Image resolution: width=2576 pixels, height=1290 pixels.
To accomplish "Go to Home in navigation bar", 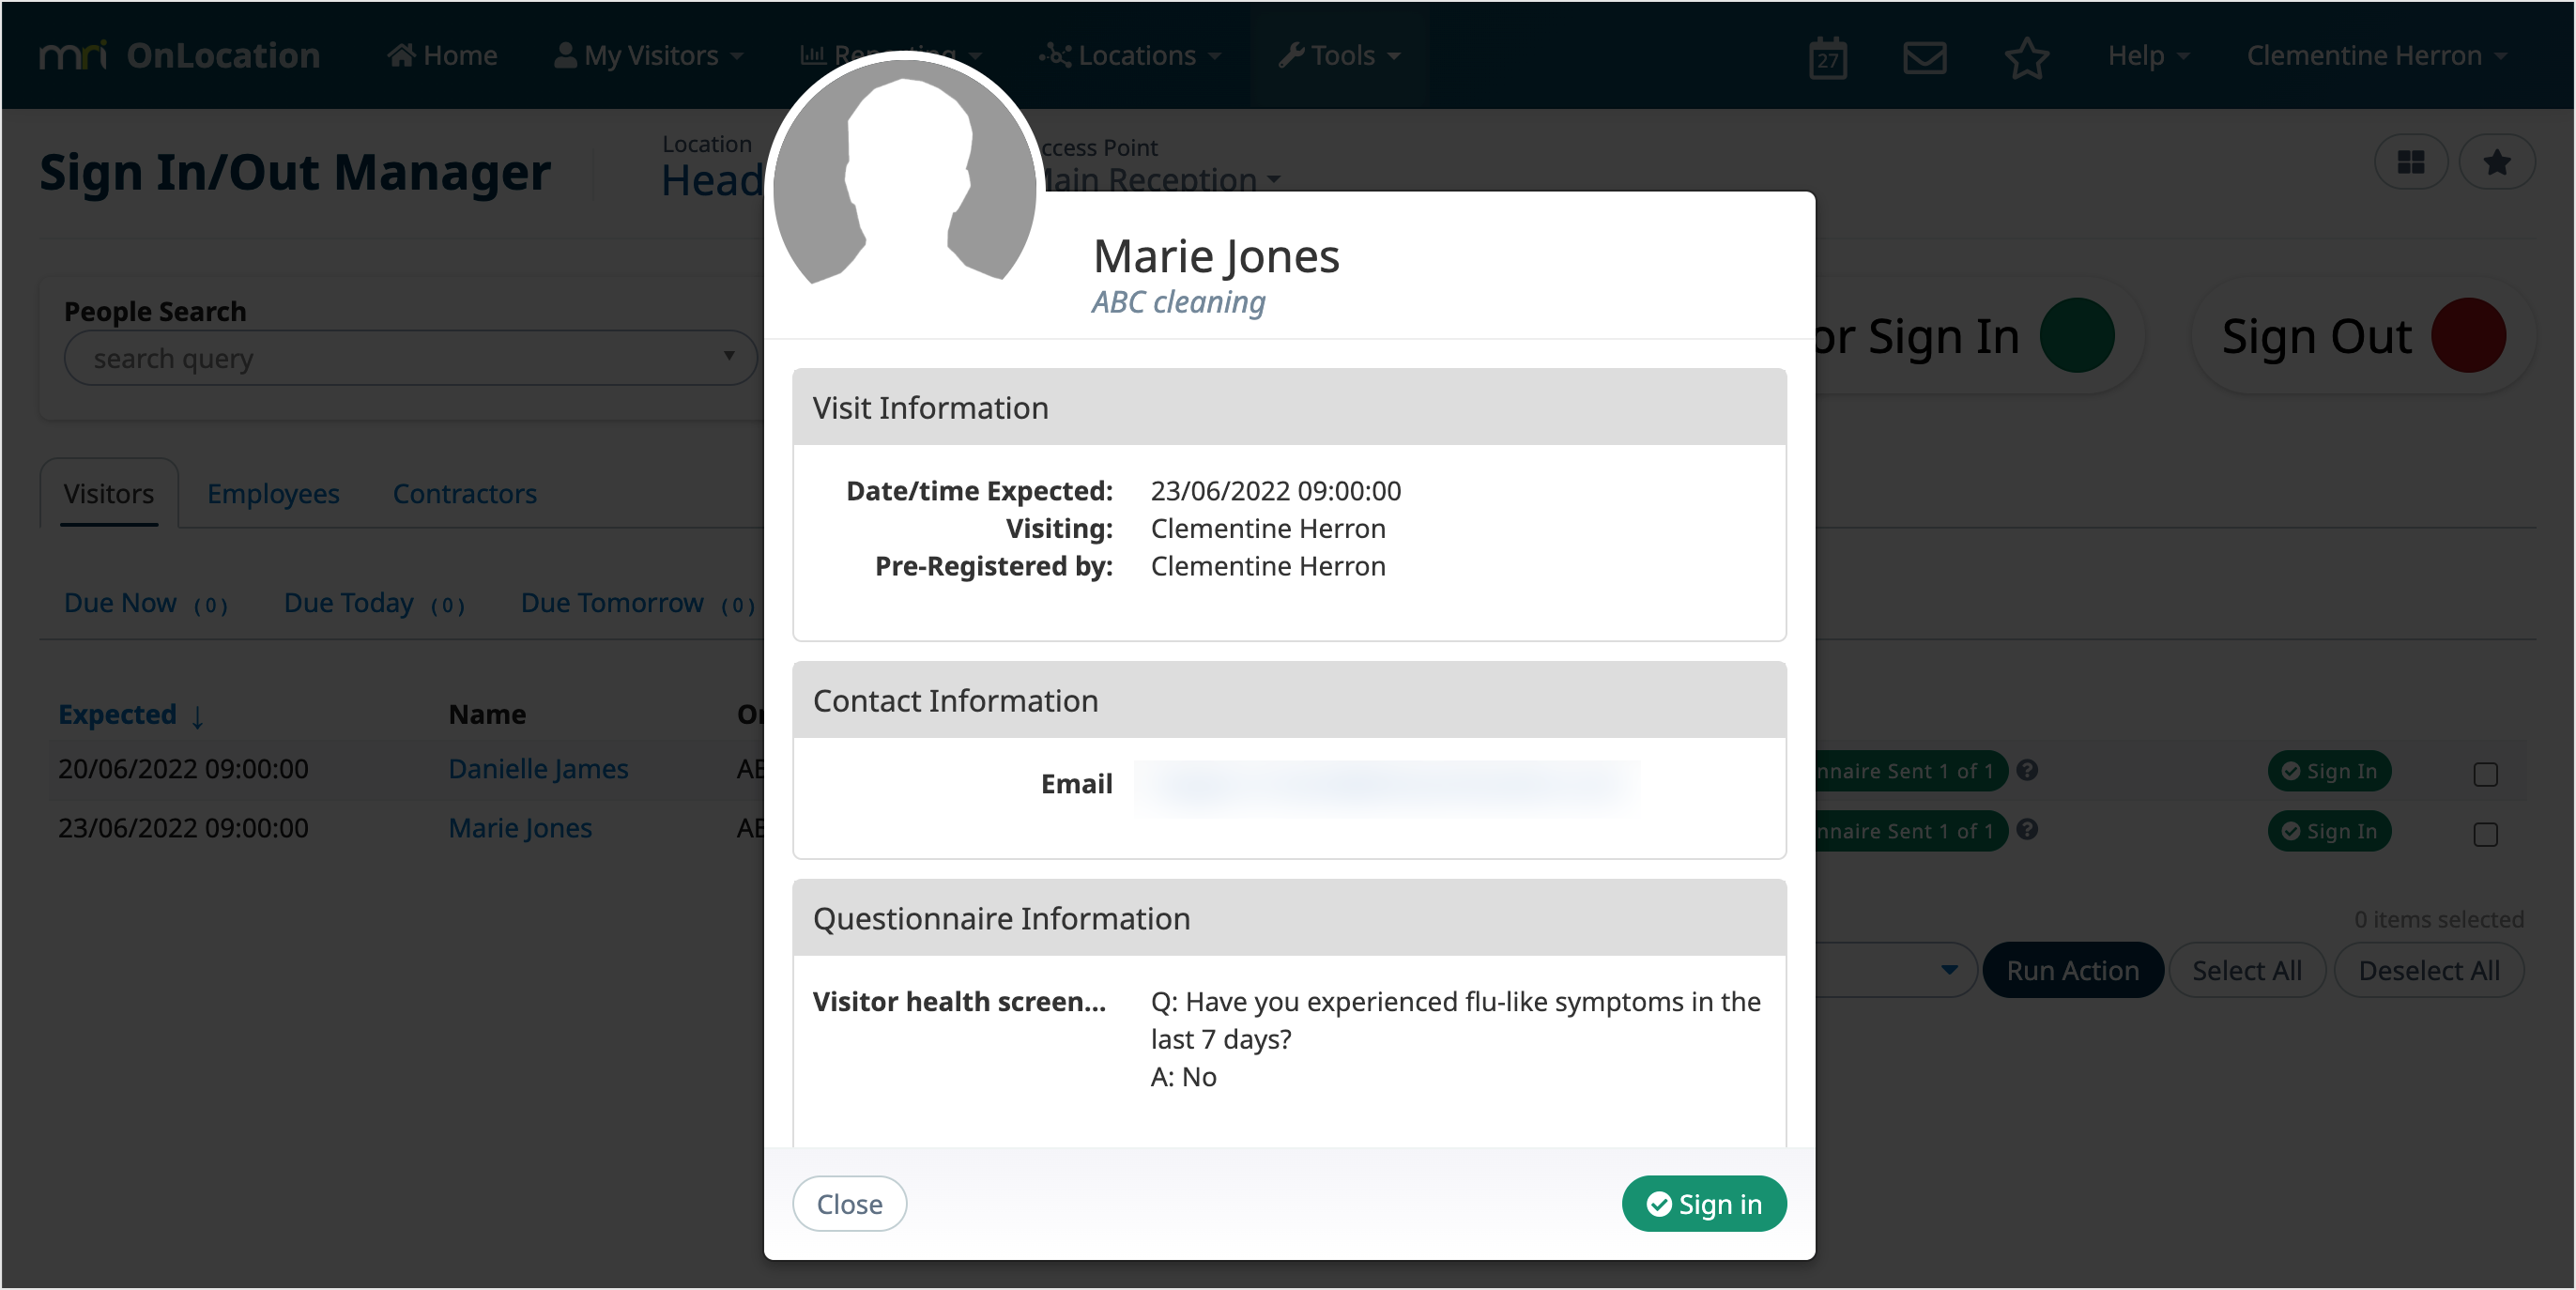I will [442, 55].
